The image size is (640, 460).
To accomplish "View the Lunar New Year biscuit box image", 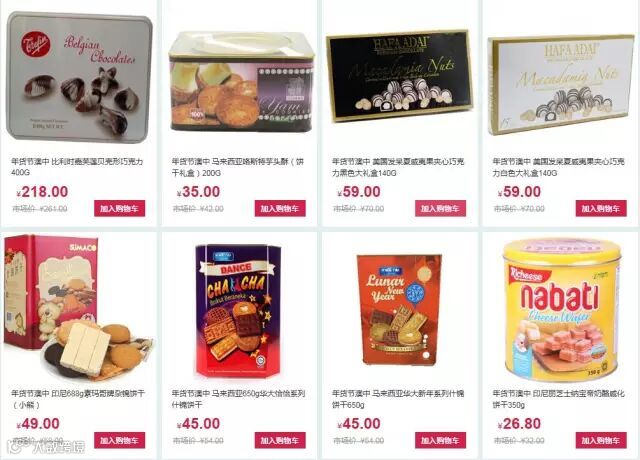I will tap(399, 309).
